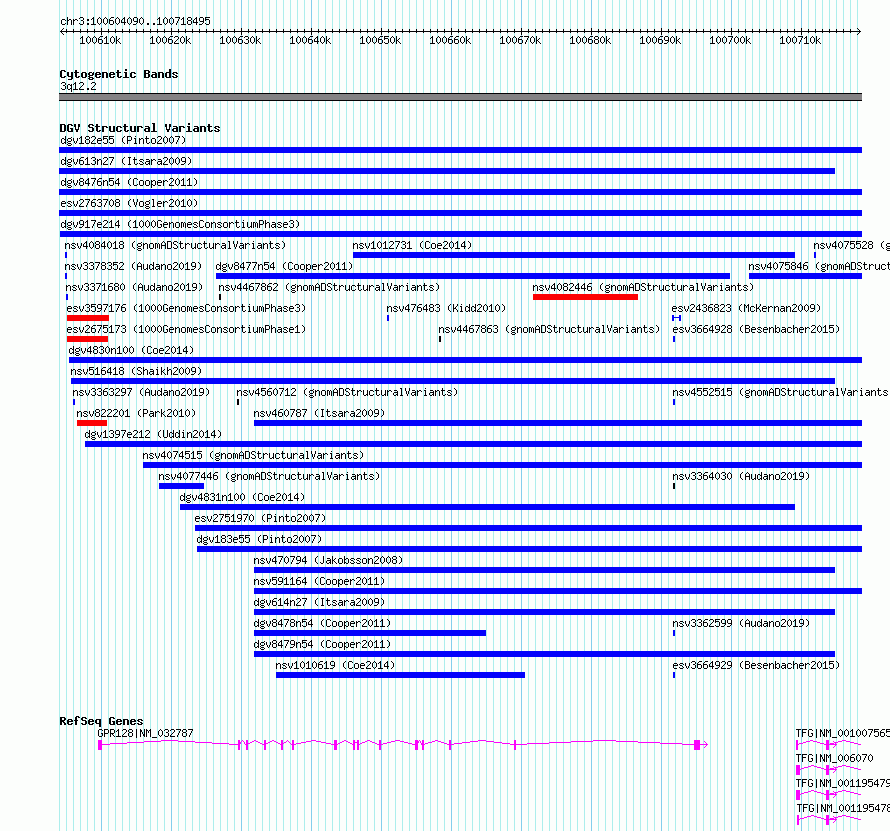Select the nsv1012731 (Coe2014) blue bar

(x=574, y=255)
